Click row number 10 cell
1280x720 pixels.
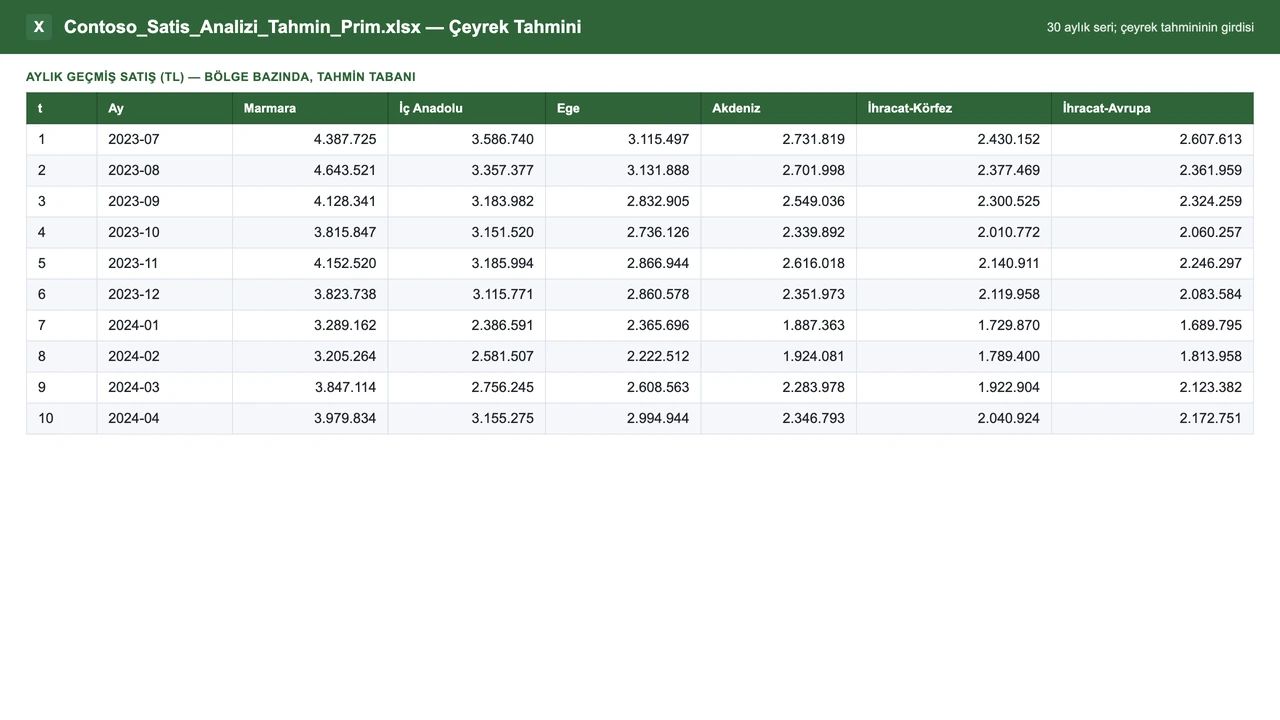[x=62, y=418]
